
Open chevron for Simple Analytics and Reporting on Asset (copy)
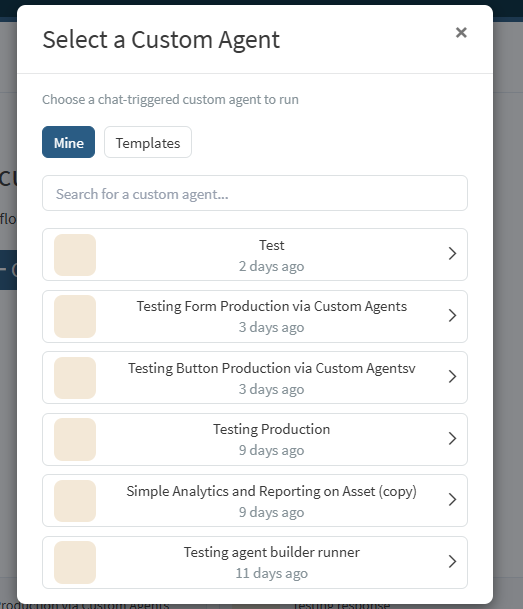click(452, 499)
